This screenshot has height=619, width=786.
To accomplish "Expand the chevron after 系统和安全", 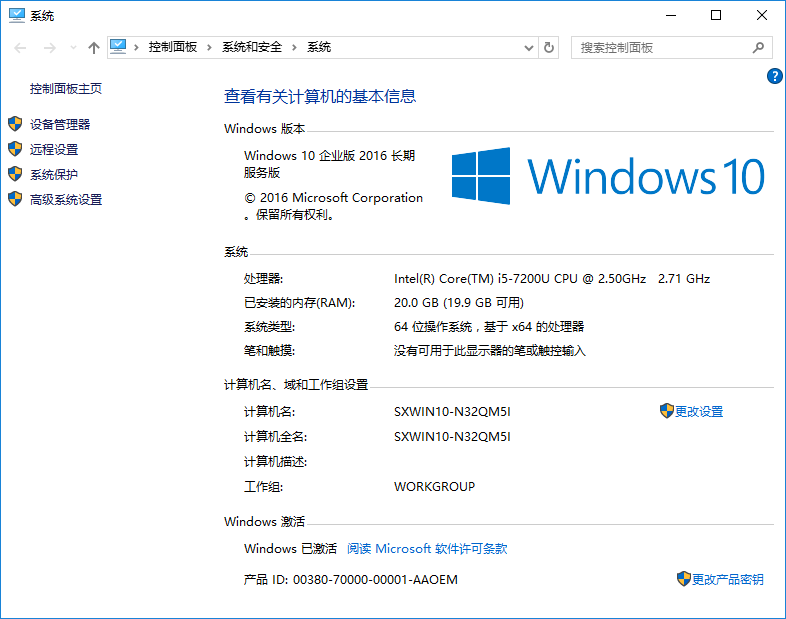I will (294, 48).
